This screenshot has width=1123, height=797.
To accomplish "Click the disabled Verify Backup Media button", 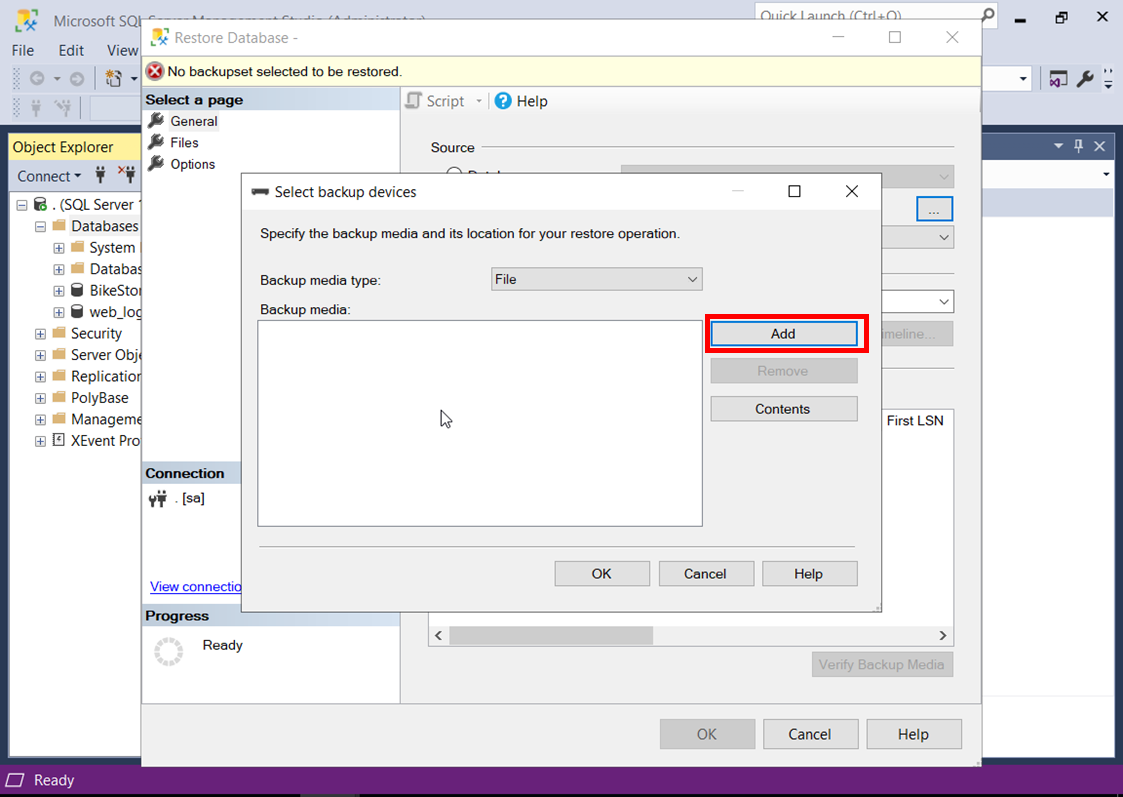I will tap(882, 665).
